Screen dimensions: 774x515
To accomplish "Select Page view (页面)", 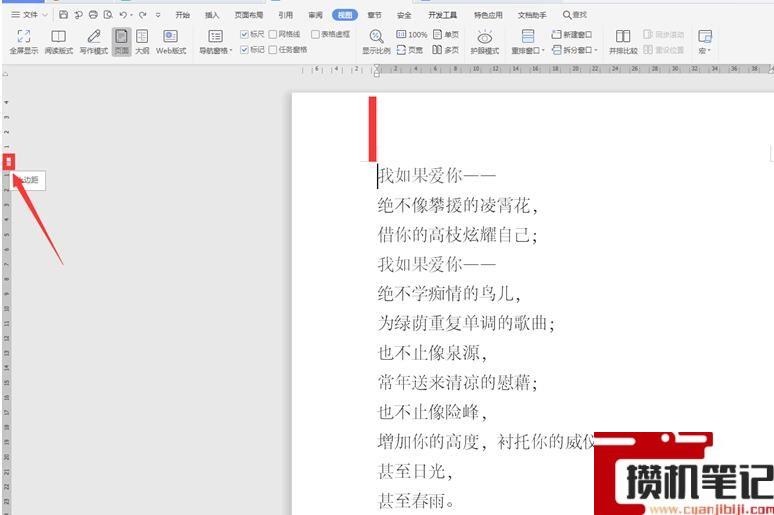I will point(121,41).
